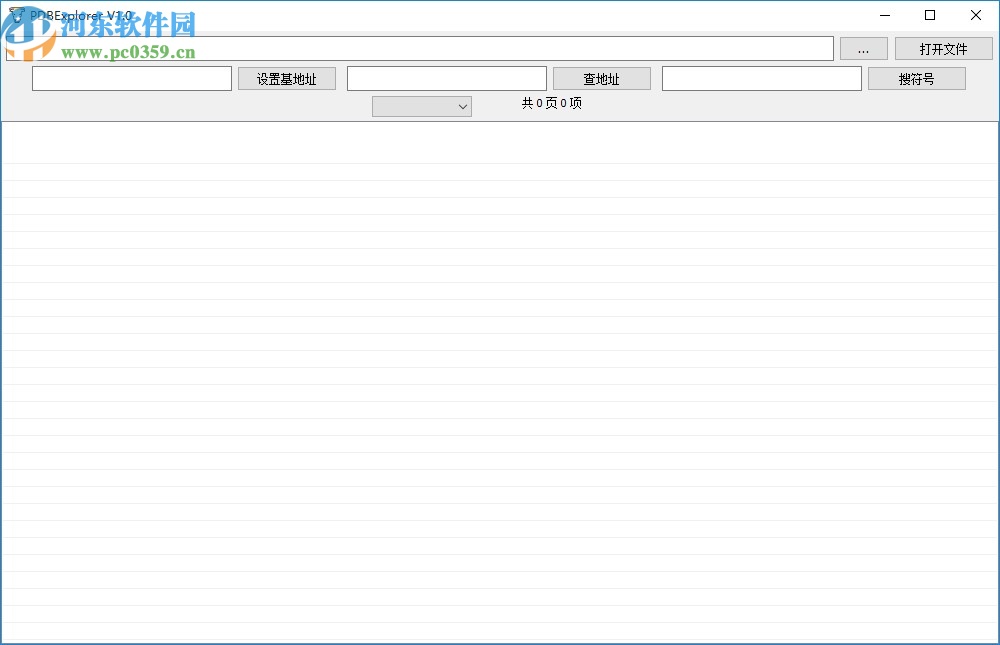The width and height of the screenshot is (1000, 645).
Task: Focus the base address input box
Action: (x=131, y=78)
